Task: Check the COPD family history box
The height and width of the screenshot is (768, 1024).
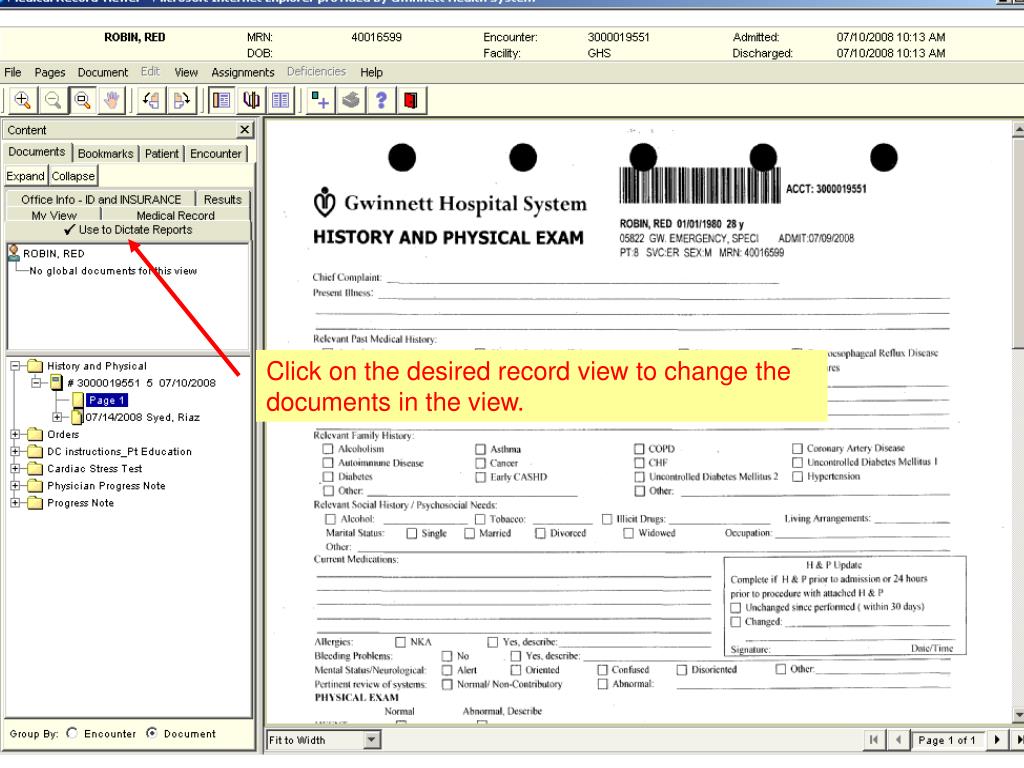Action: [x=639, y=449]
